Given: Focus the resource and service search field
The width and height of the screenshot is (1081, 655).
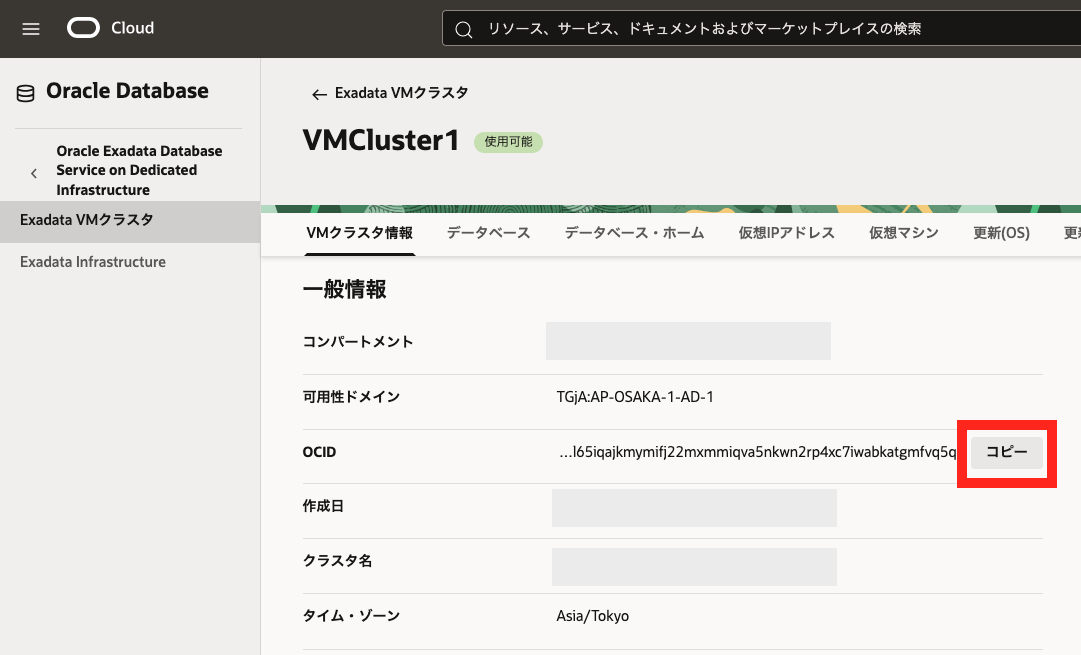Looking at the screenshot, I should coord(760,29).
